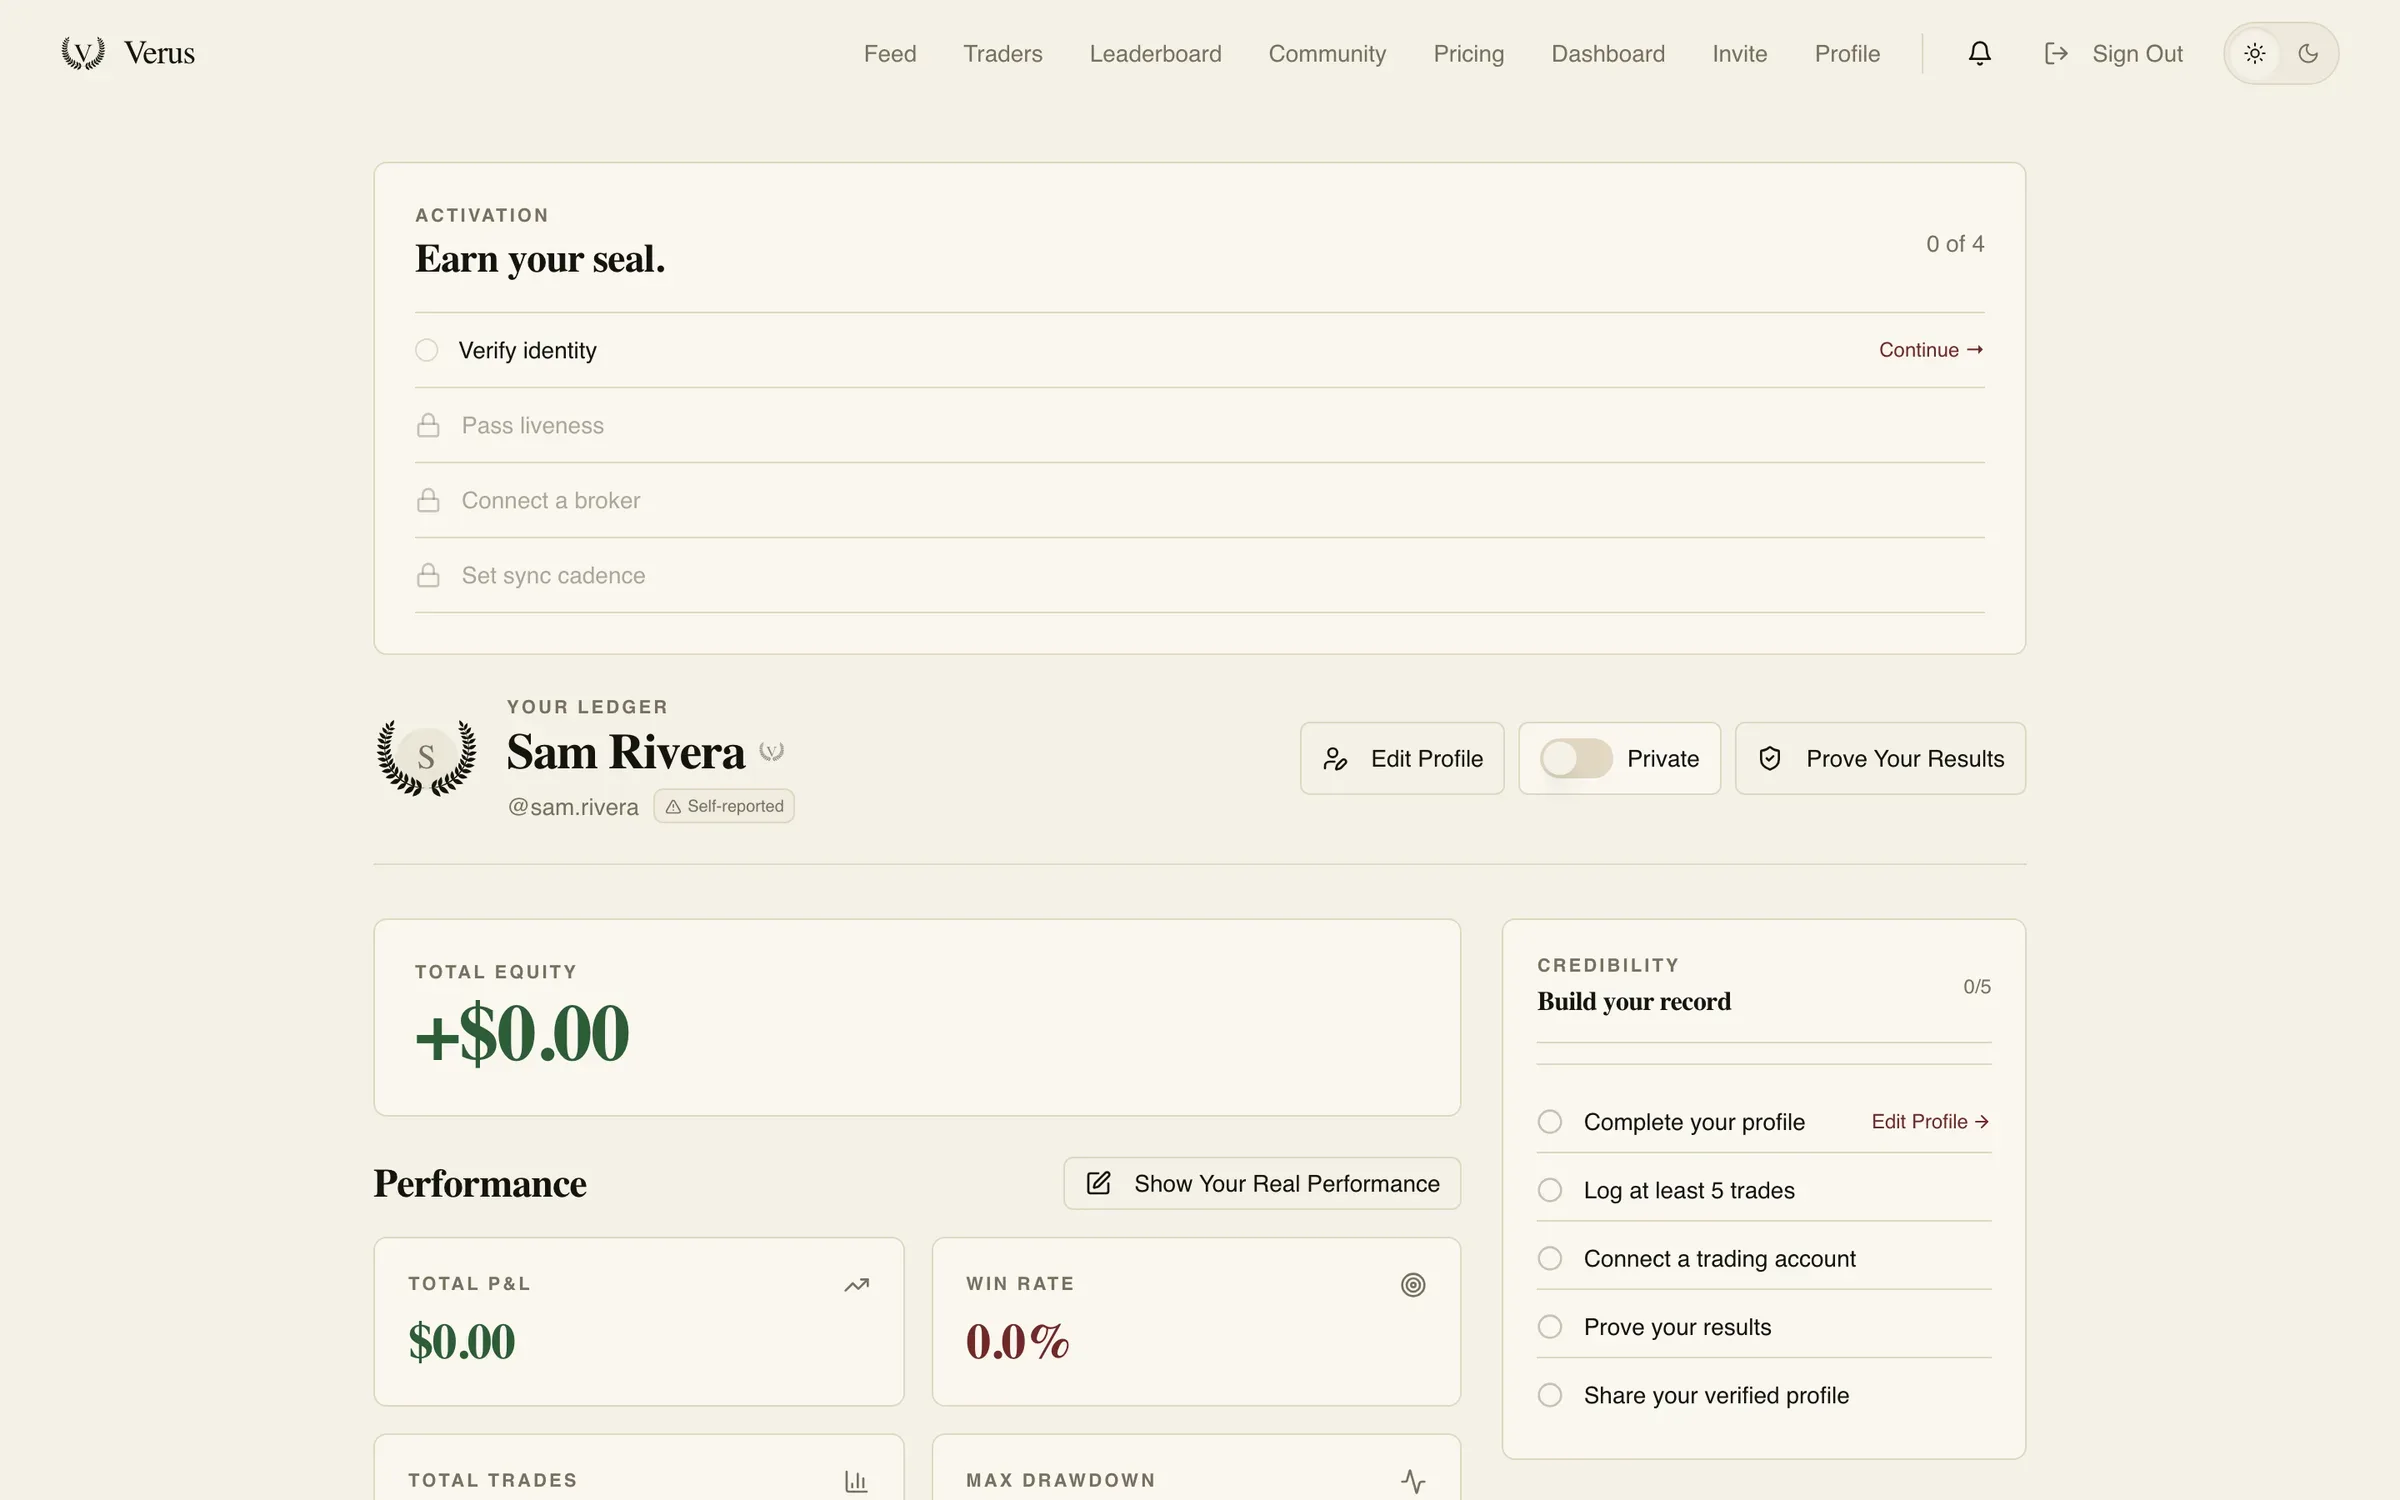Open the Pricing page
This screenshot has width=2400, height=1500.
(x=1468, y=53)
